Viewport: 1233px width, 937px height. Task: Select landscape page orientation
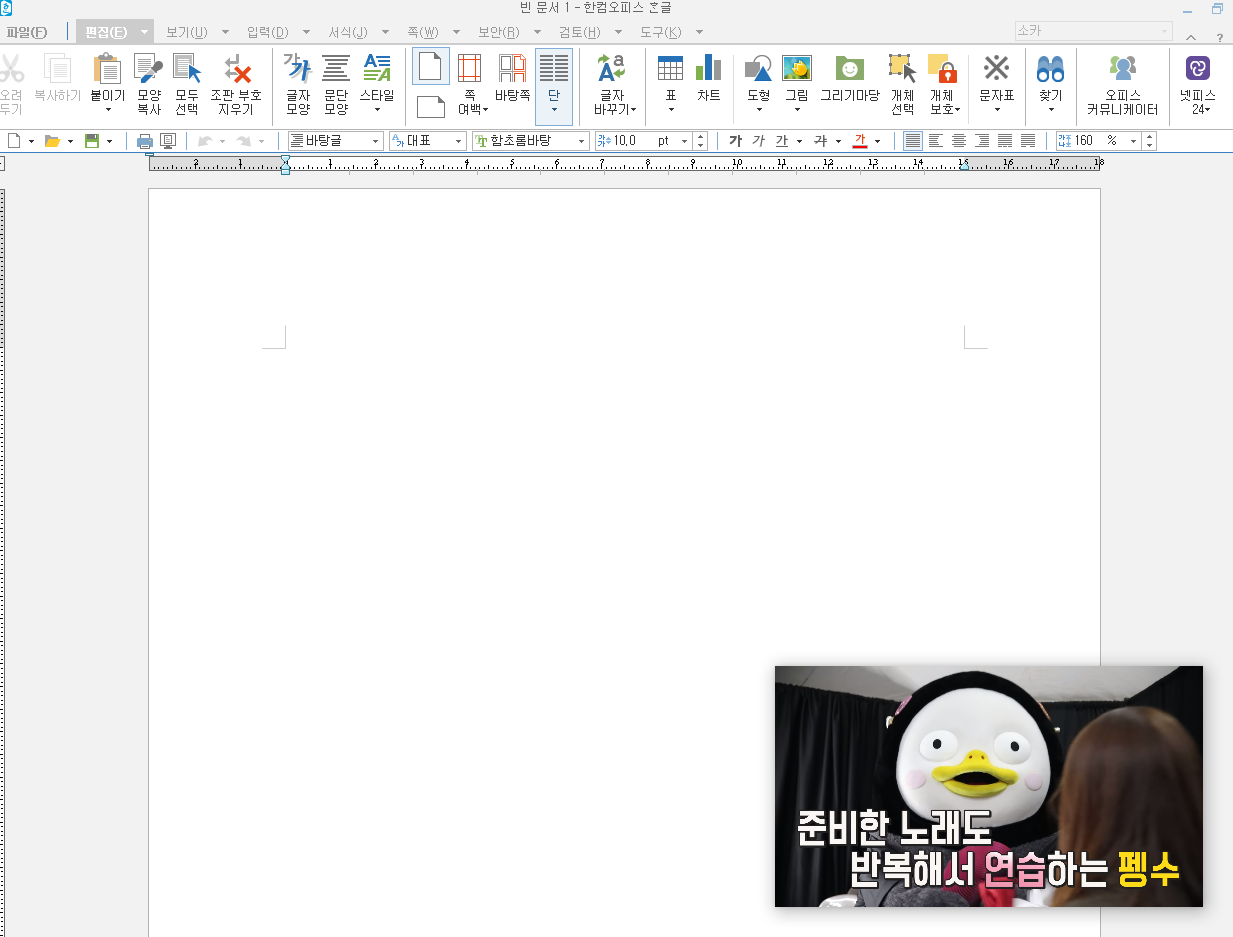click(431, 107)
